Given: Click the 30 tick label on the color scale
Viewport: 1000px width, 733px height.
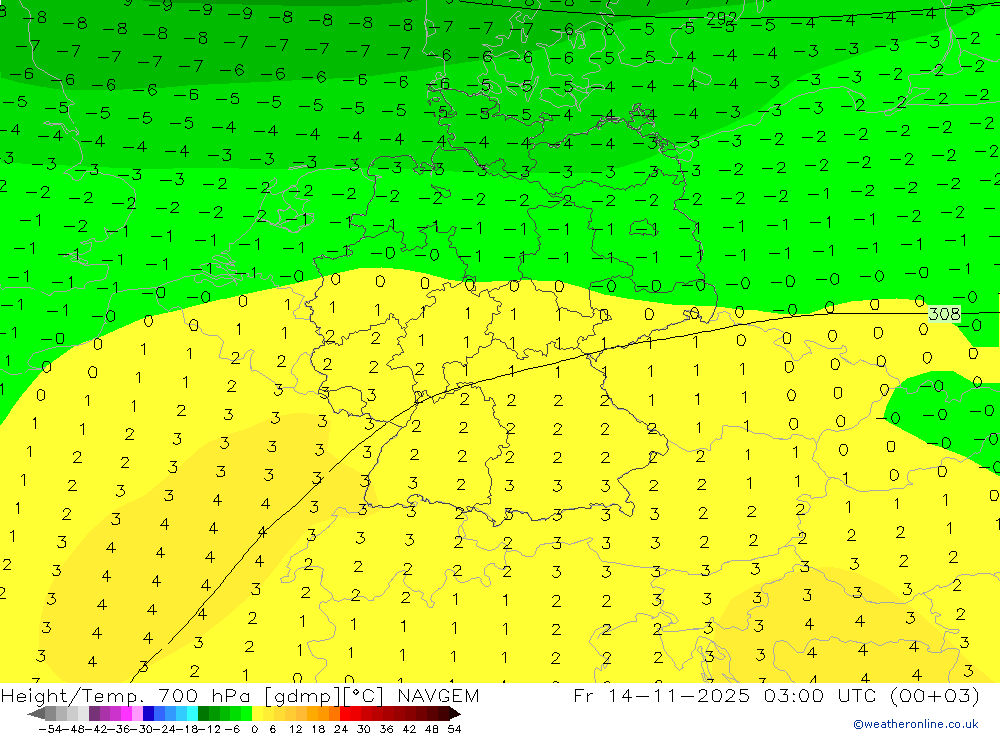Looking at the screenshot, I should coord(364,729).
